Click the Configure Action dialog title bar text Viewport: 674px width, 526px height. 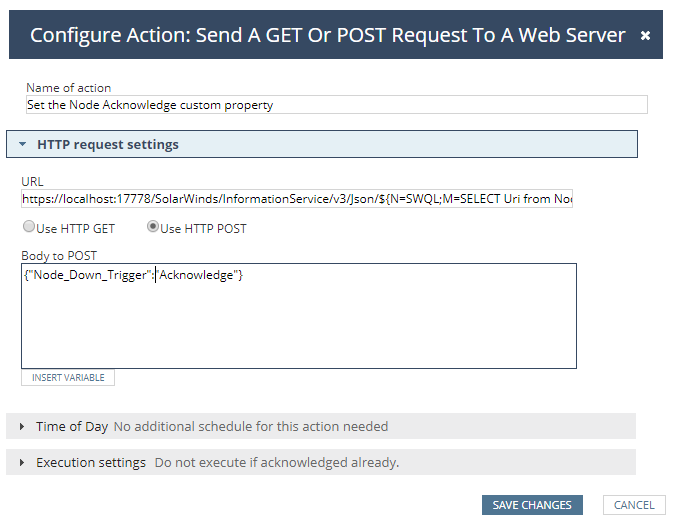[x=327, y=35]
